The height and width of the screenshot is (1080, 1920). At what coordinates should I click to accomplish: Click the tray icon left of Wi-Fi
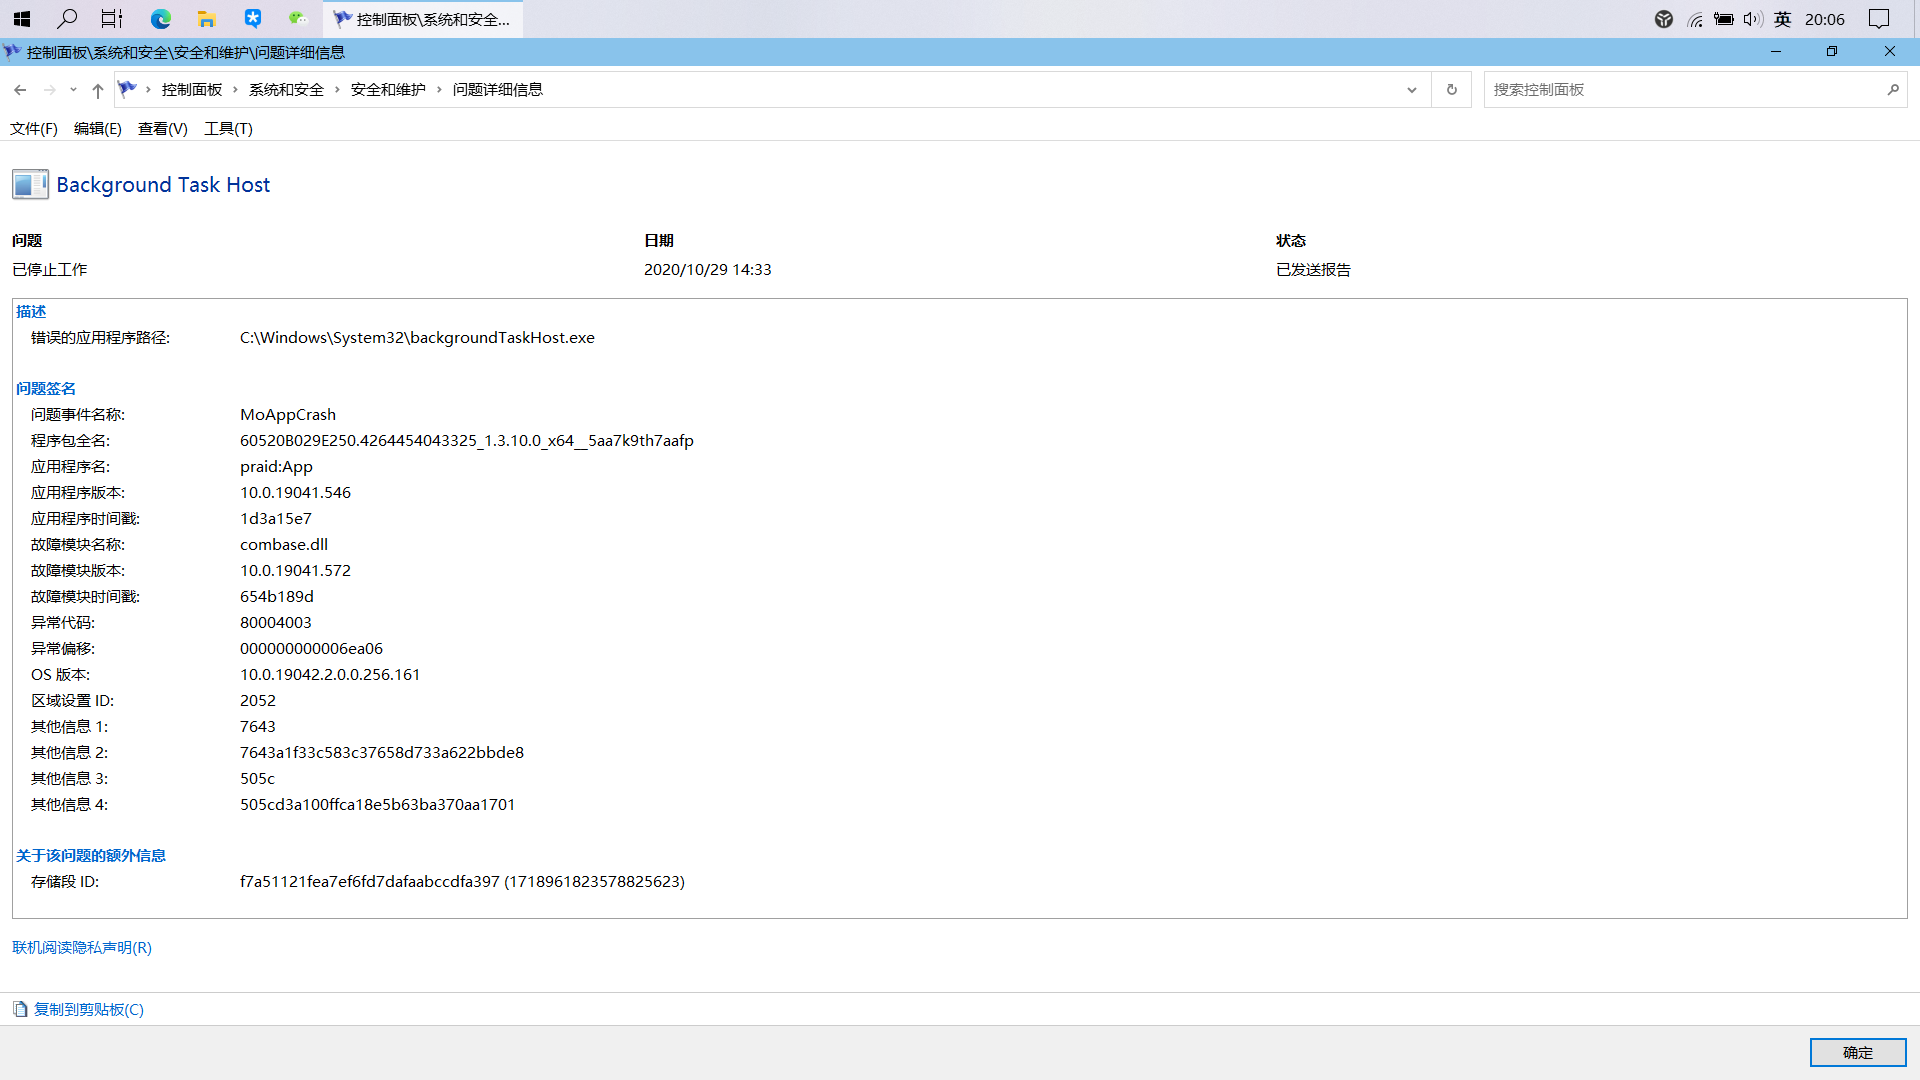click(1664, 19)
